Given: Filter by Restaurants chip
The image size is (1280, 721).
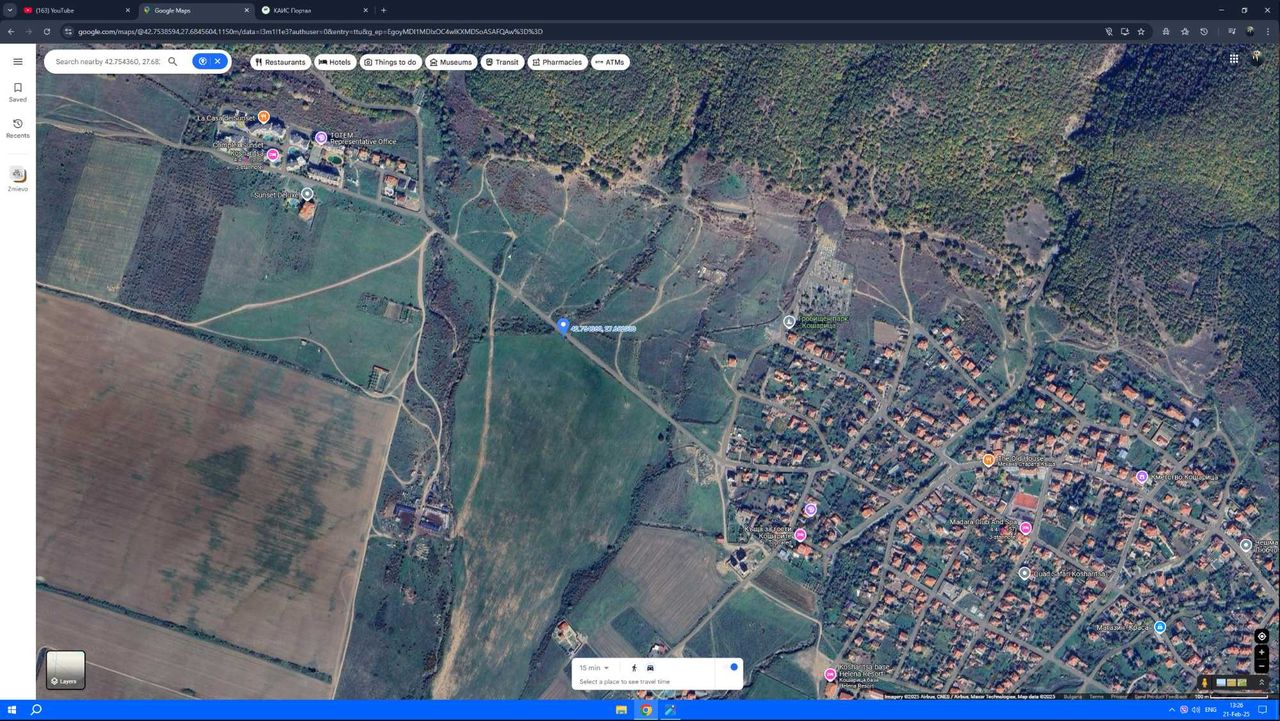Looking at the screenshot, I should click(279, 62).
